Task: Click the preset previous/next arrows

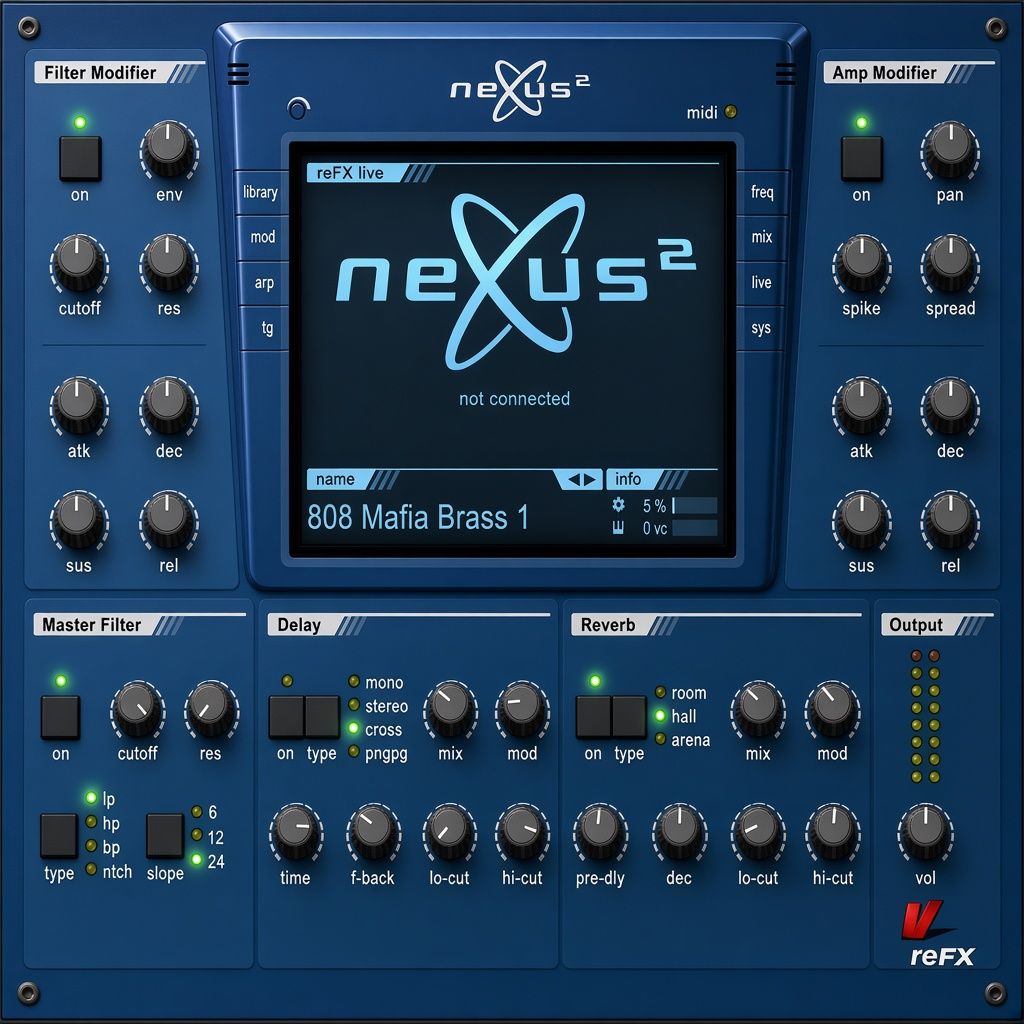Action: (x=581, y=480)
